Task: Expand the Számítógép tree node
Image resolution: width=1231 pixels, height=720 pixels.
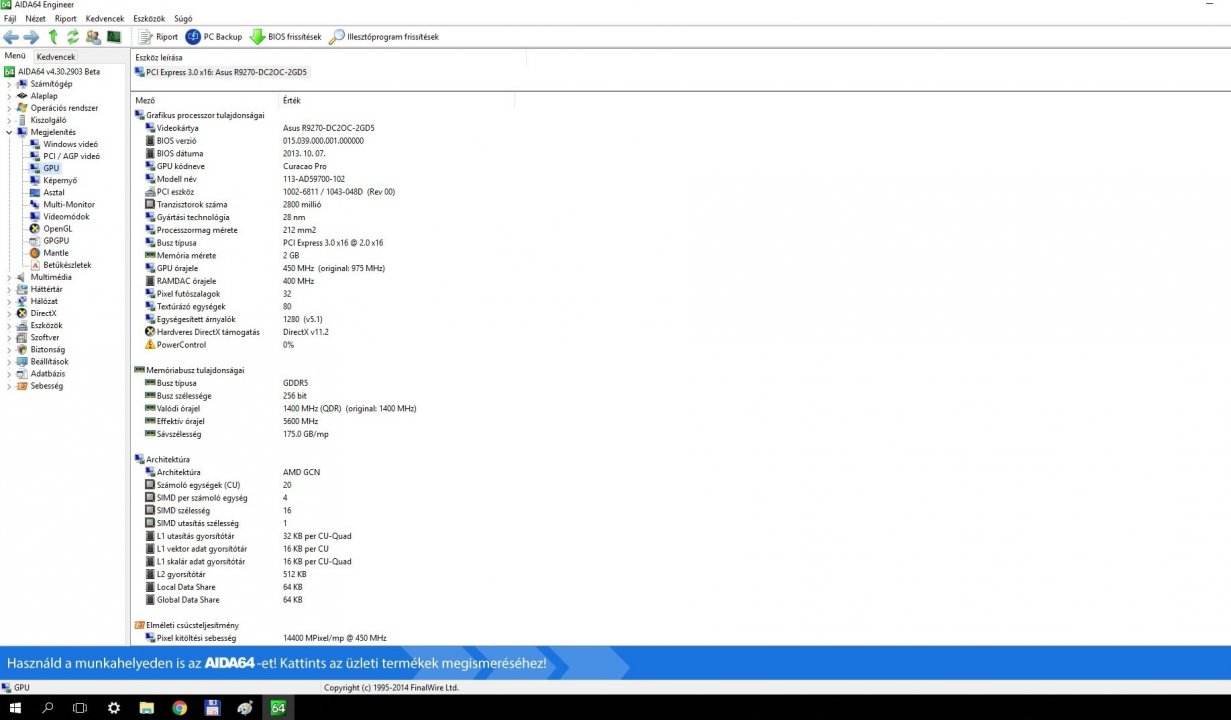Action: 9,84
